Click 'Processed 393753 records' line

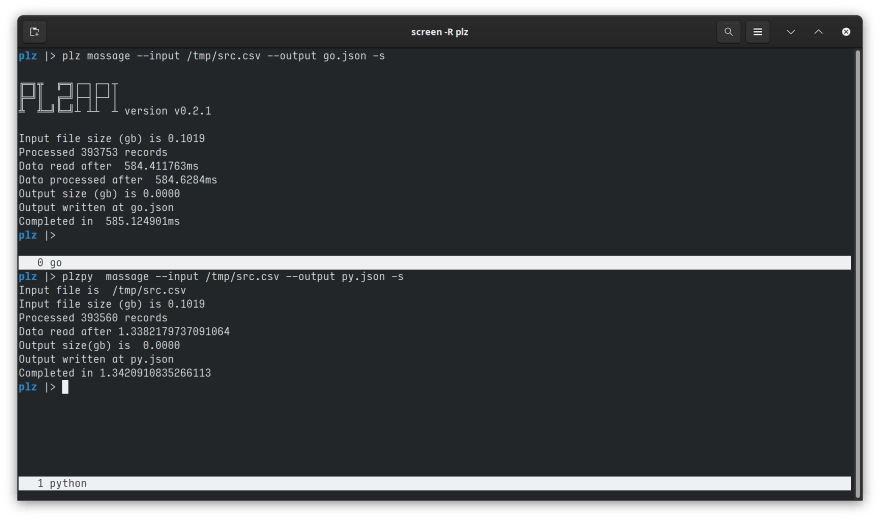click(x=93, y=153)
